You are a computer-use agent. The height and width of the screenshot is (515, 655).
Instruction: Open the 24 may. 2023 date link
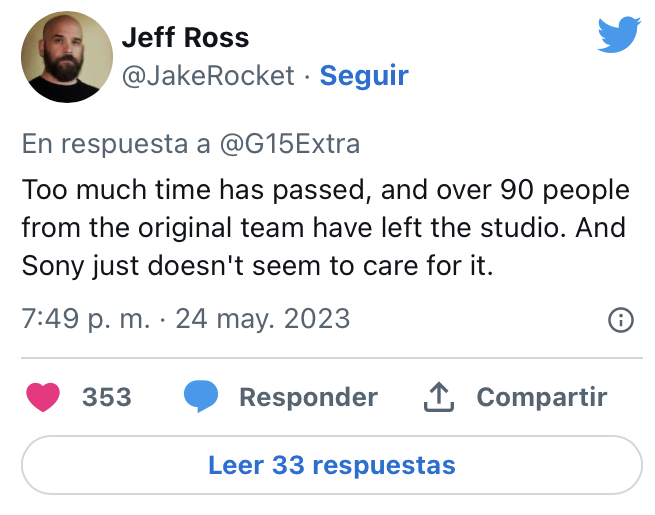[262, 319]
